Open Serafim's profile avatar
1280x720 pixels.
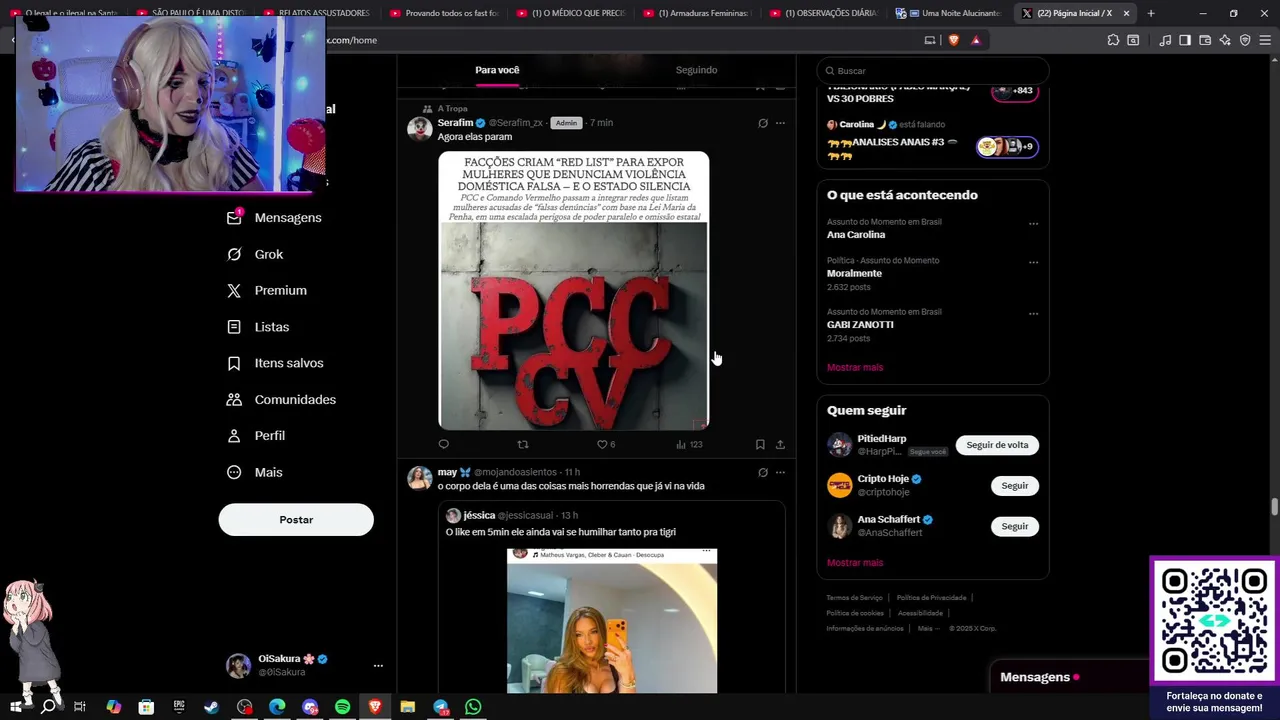click(420, 128)
